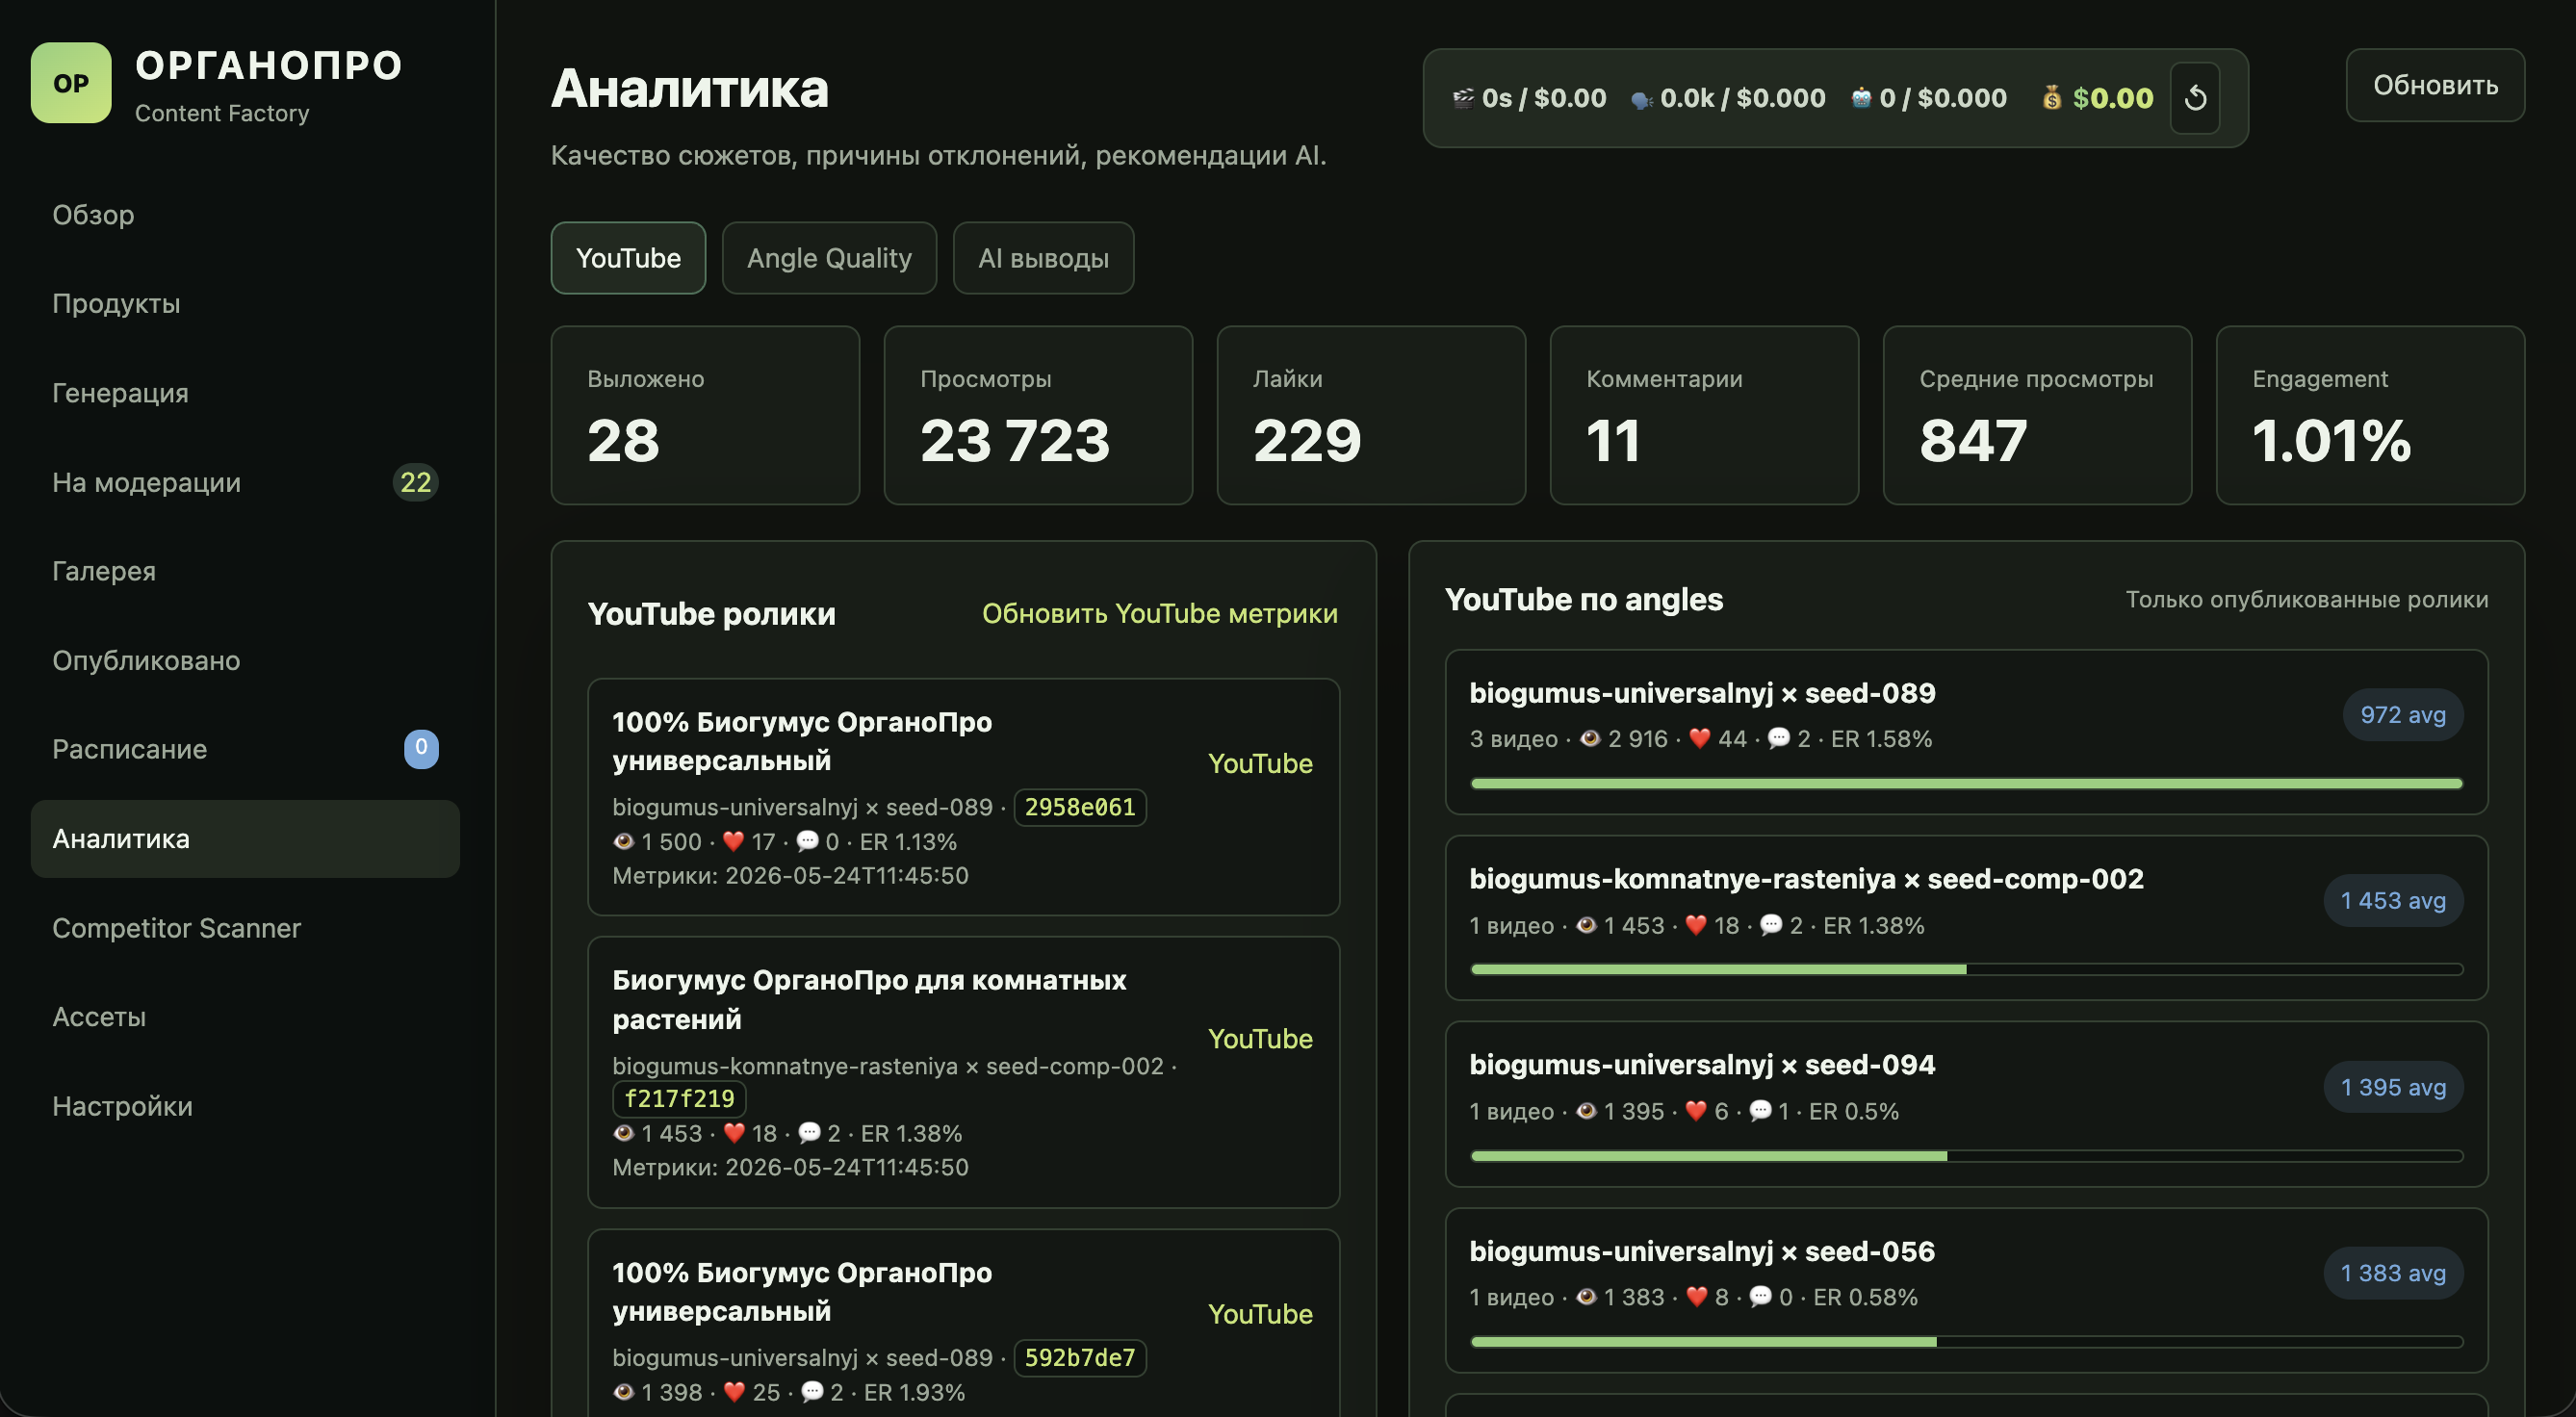Image resolution: width=2576 pixels, height=1417 pixels.
Task: Click the Просмотры 23 723 card
Action: (x=1038, y=415)
